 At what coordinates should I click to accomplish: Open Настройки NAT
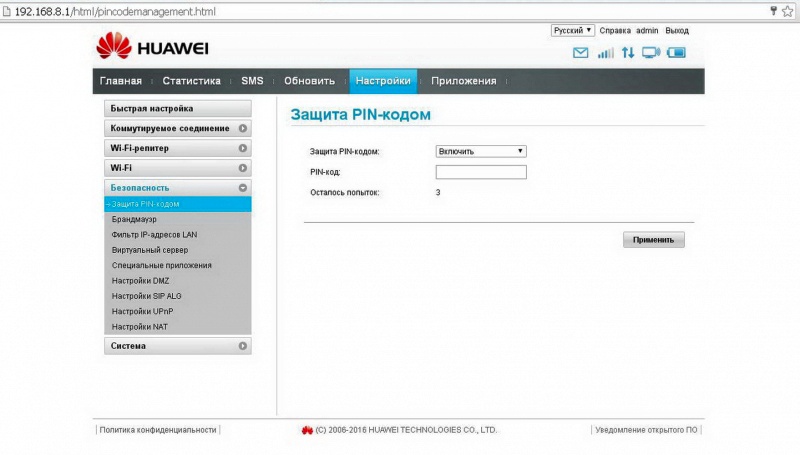pos(139,326)
